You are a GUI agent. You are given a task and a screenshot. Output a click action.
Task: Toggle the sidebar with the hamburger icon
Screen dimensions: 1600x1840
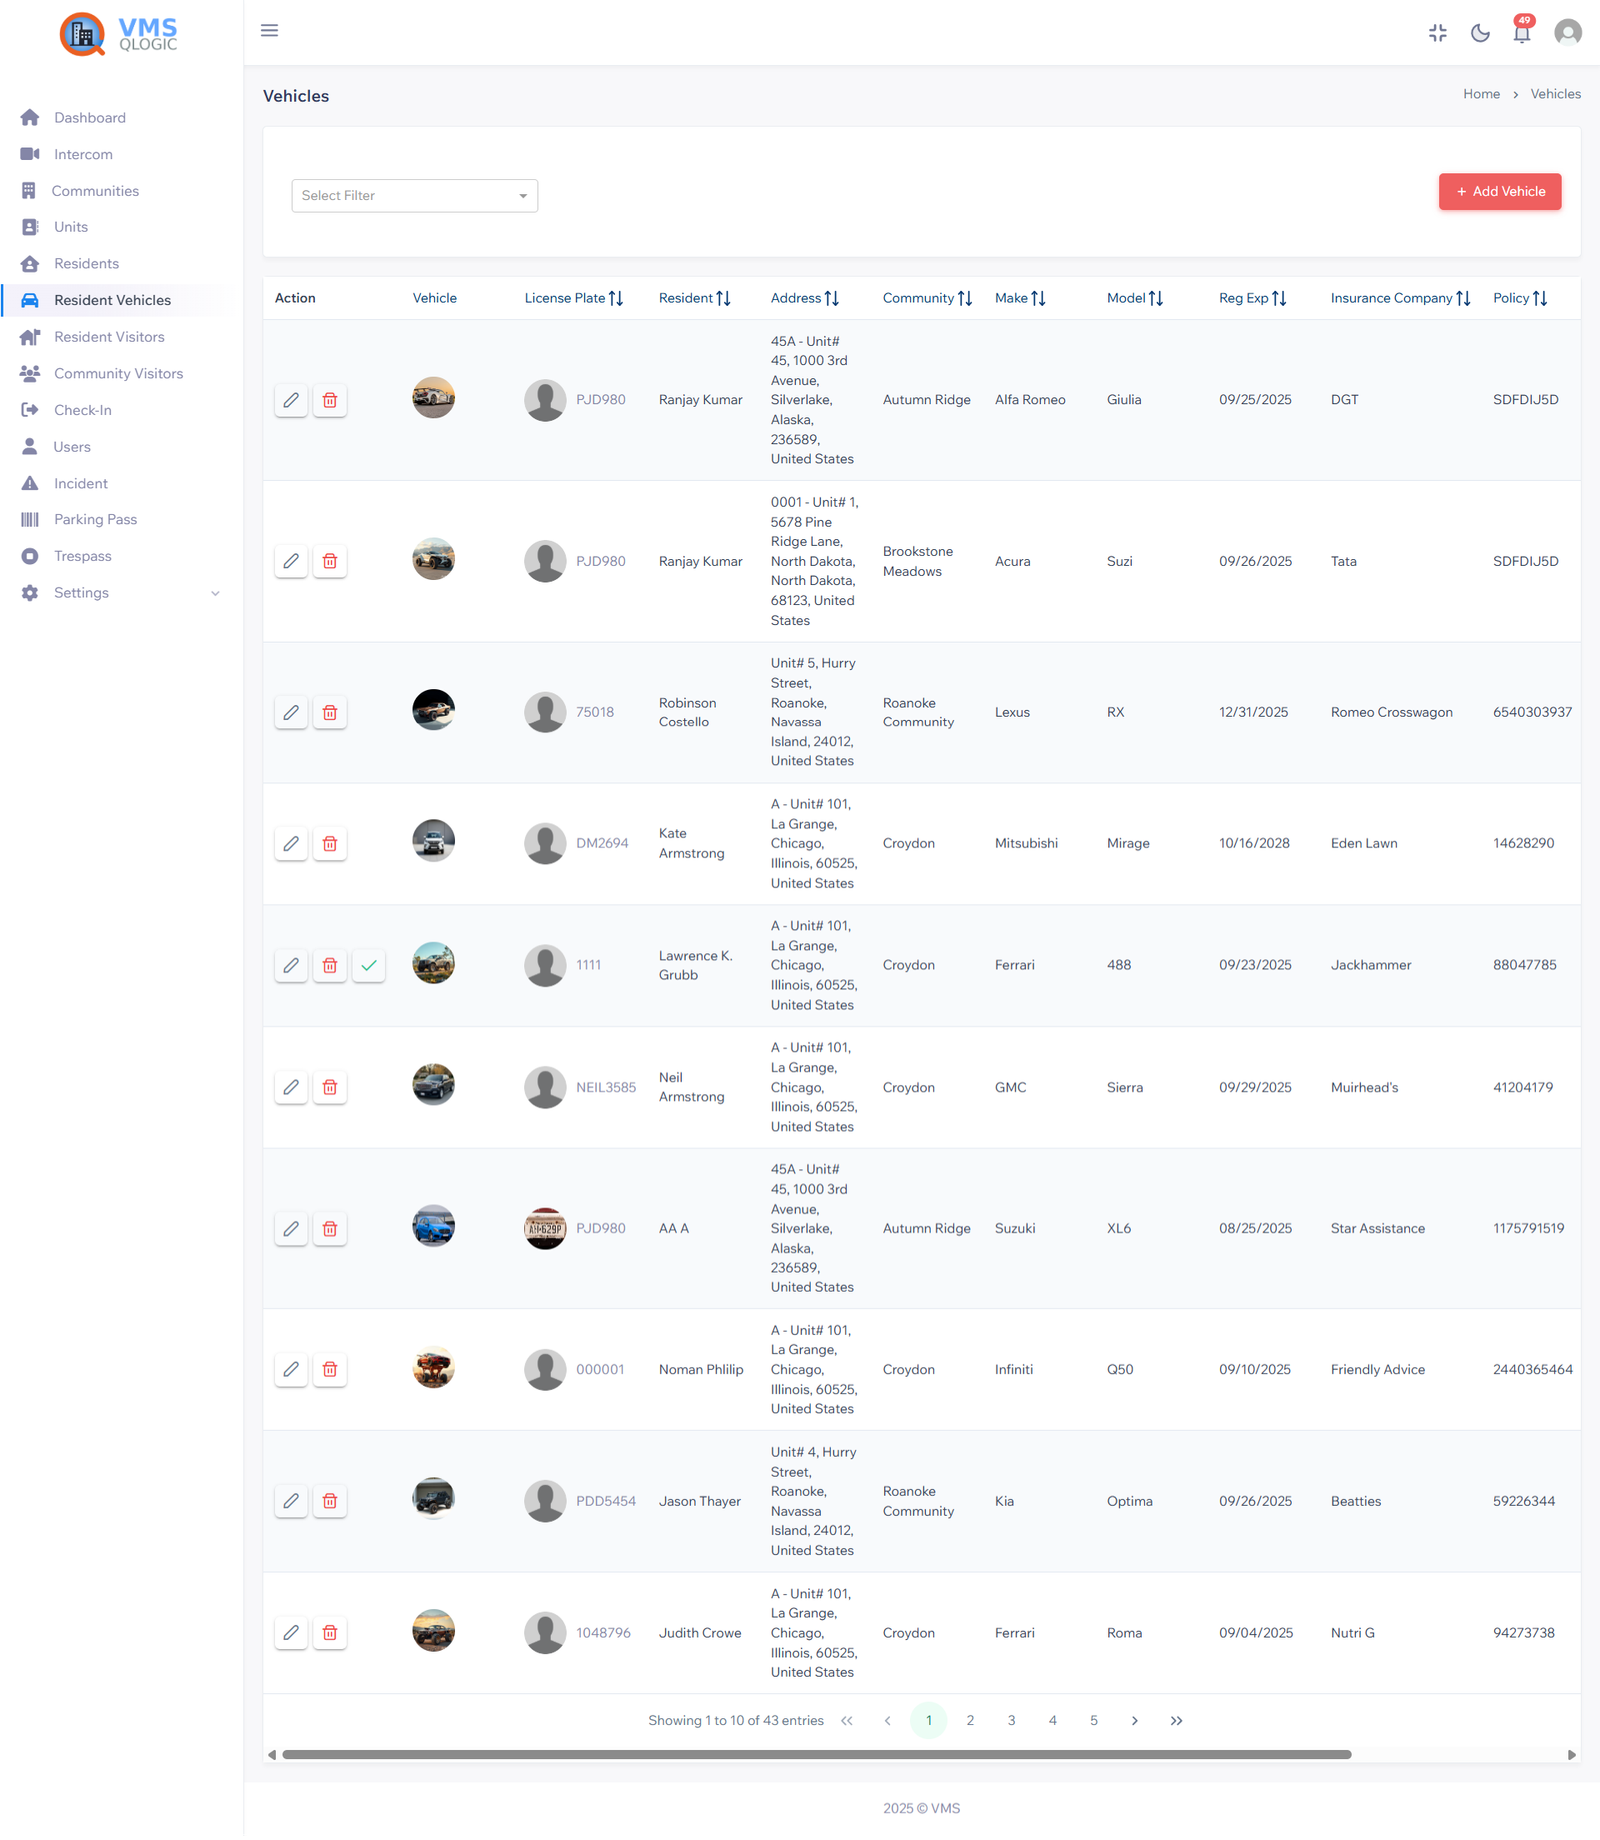pos(269,30)
